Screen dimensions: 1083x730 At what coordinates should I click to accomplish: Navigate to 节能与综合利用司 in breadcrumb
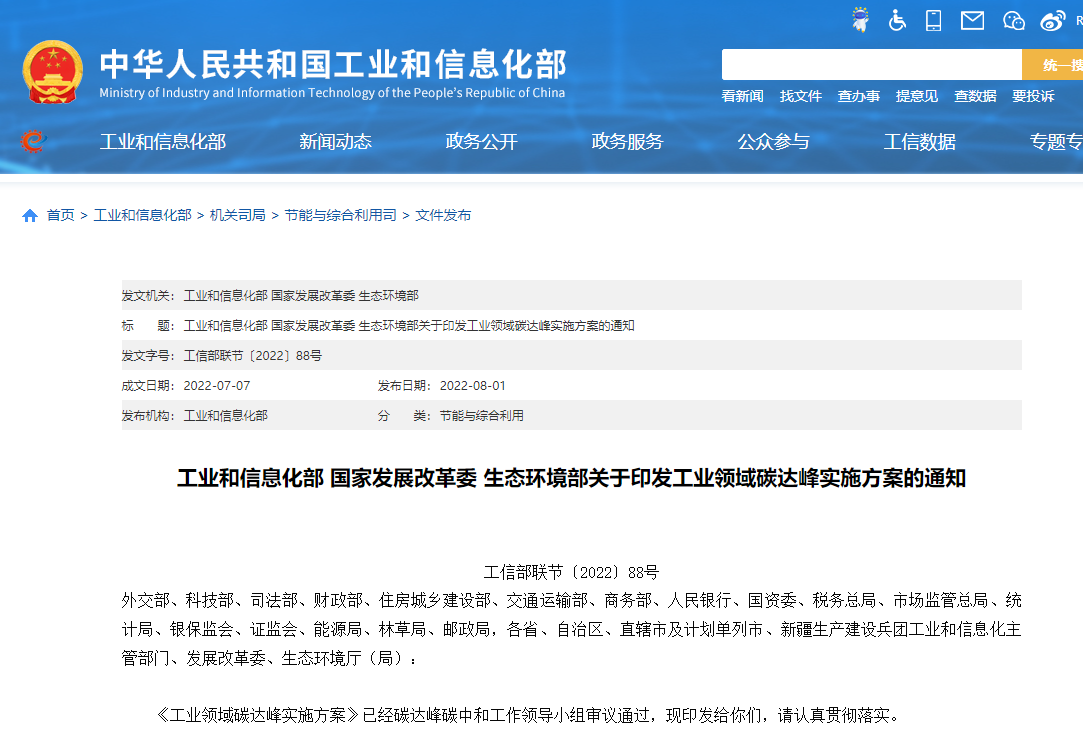coord(340,216)
